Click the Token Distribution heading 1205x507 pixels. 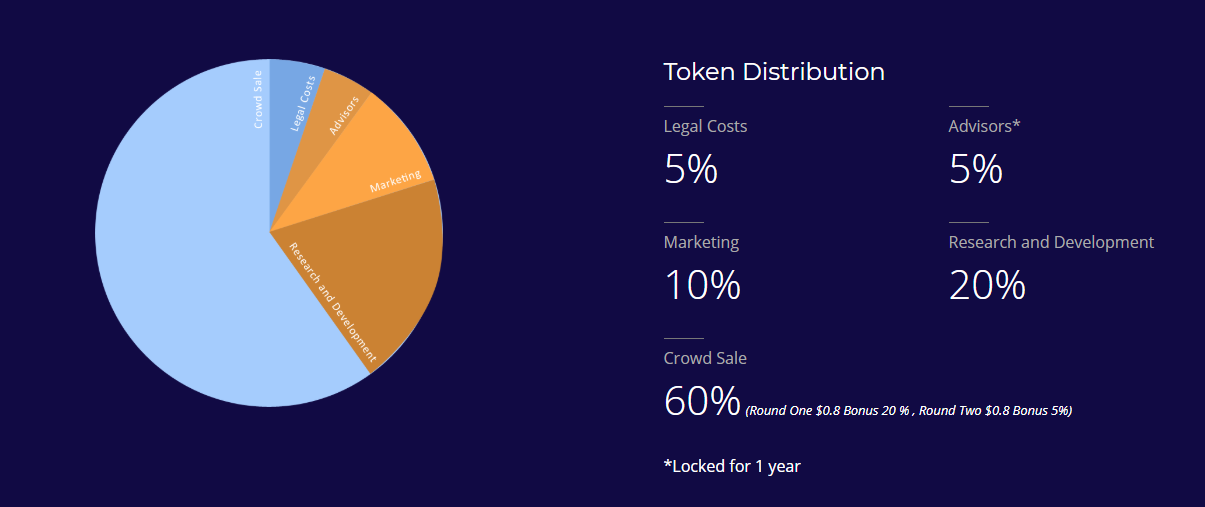coord(774,72)
